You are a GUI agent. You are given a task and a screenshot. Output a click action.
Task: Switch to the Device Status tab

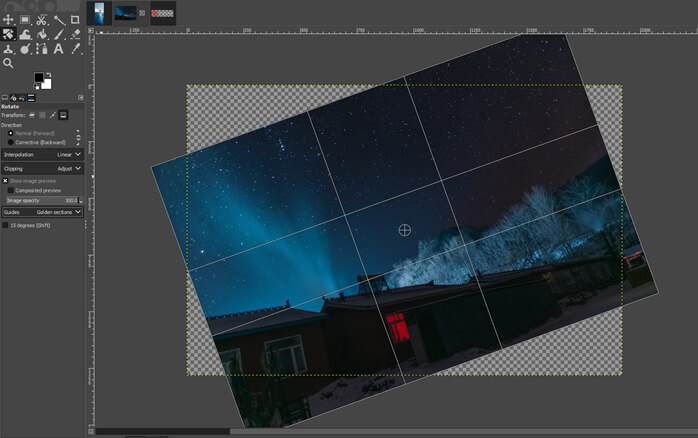(13, 98)
